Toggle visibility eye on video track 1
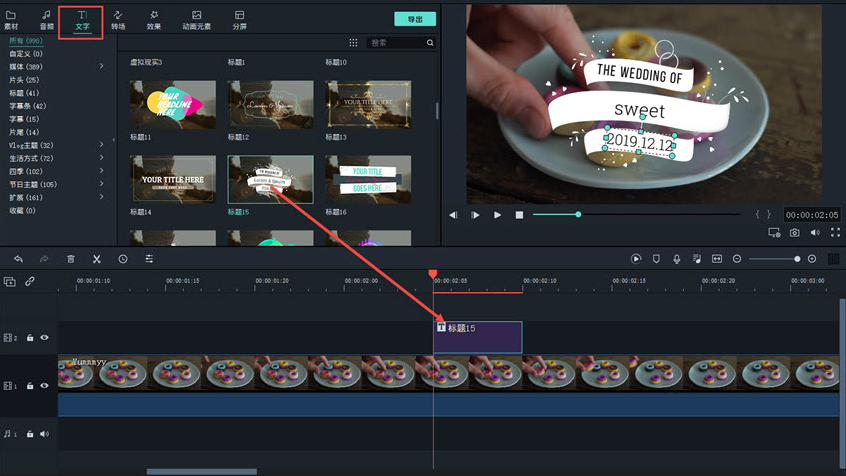Image resolution: width=846 pixels, height=476 pixels. point(44,385)
